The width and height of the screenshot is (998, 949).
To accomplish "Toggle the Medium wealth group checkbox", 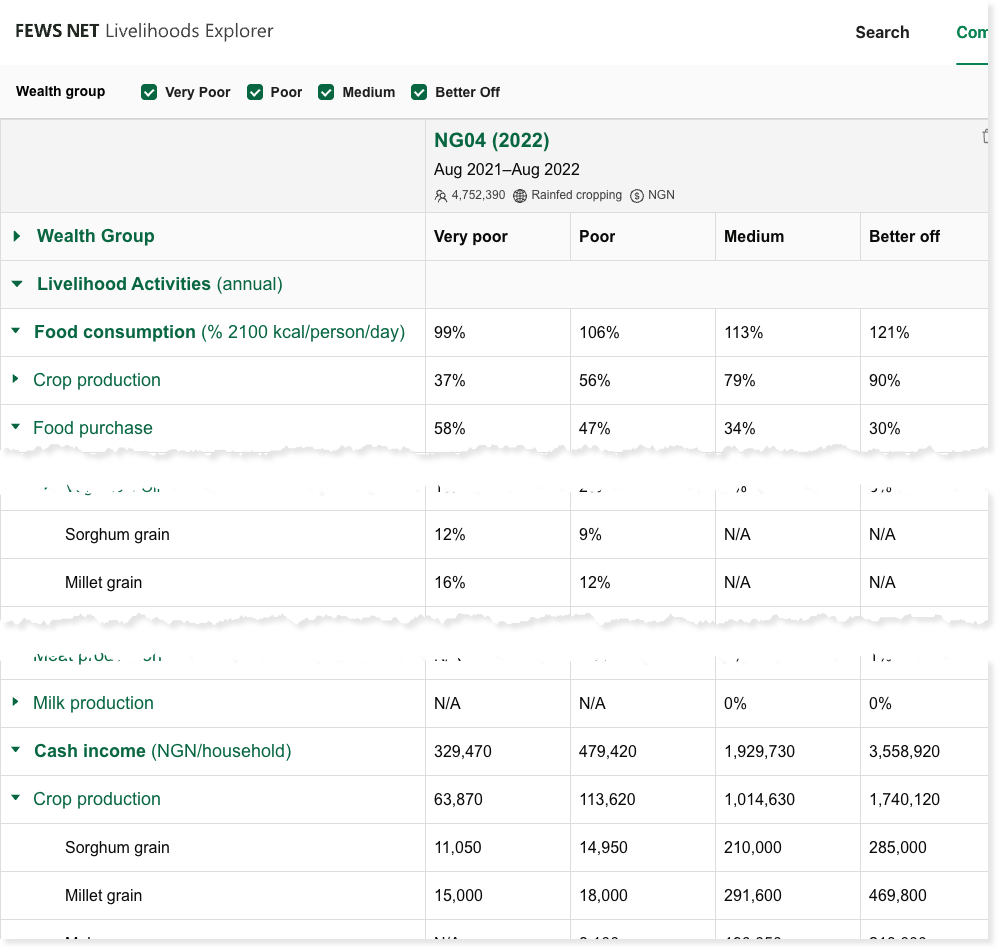I will pyautogui.click(x=326, y=92).
